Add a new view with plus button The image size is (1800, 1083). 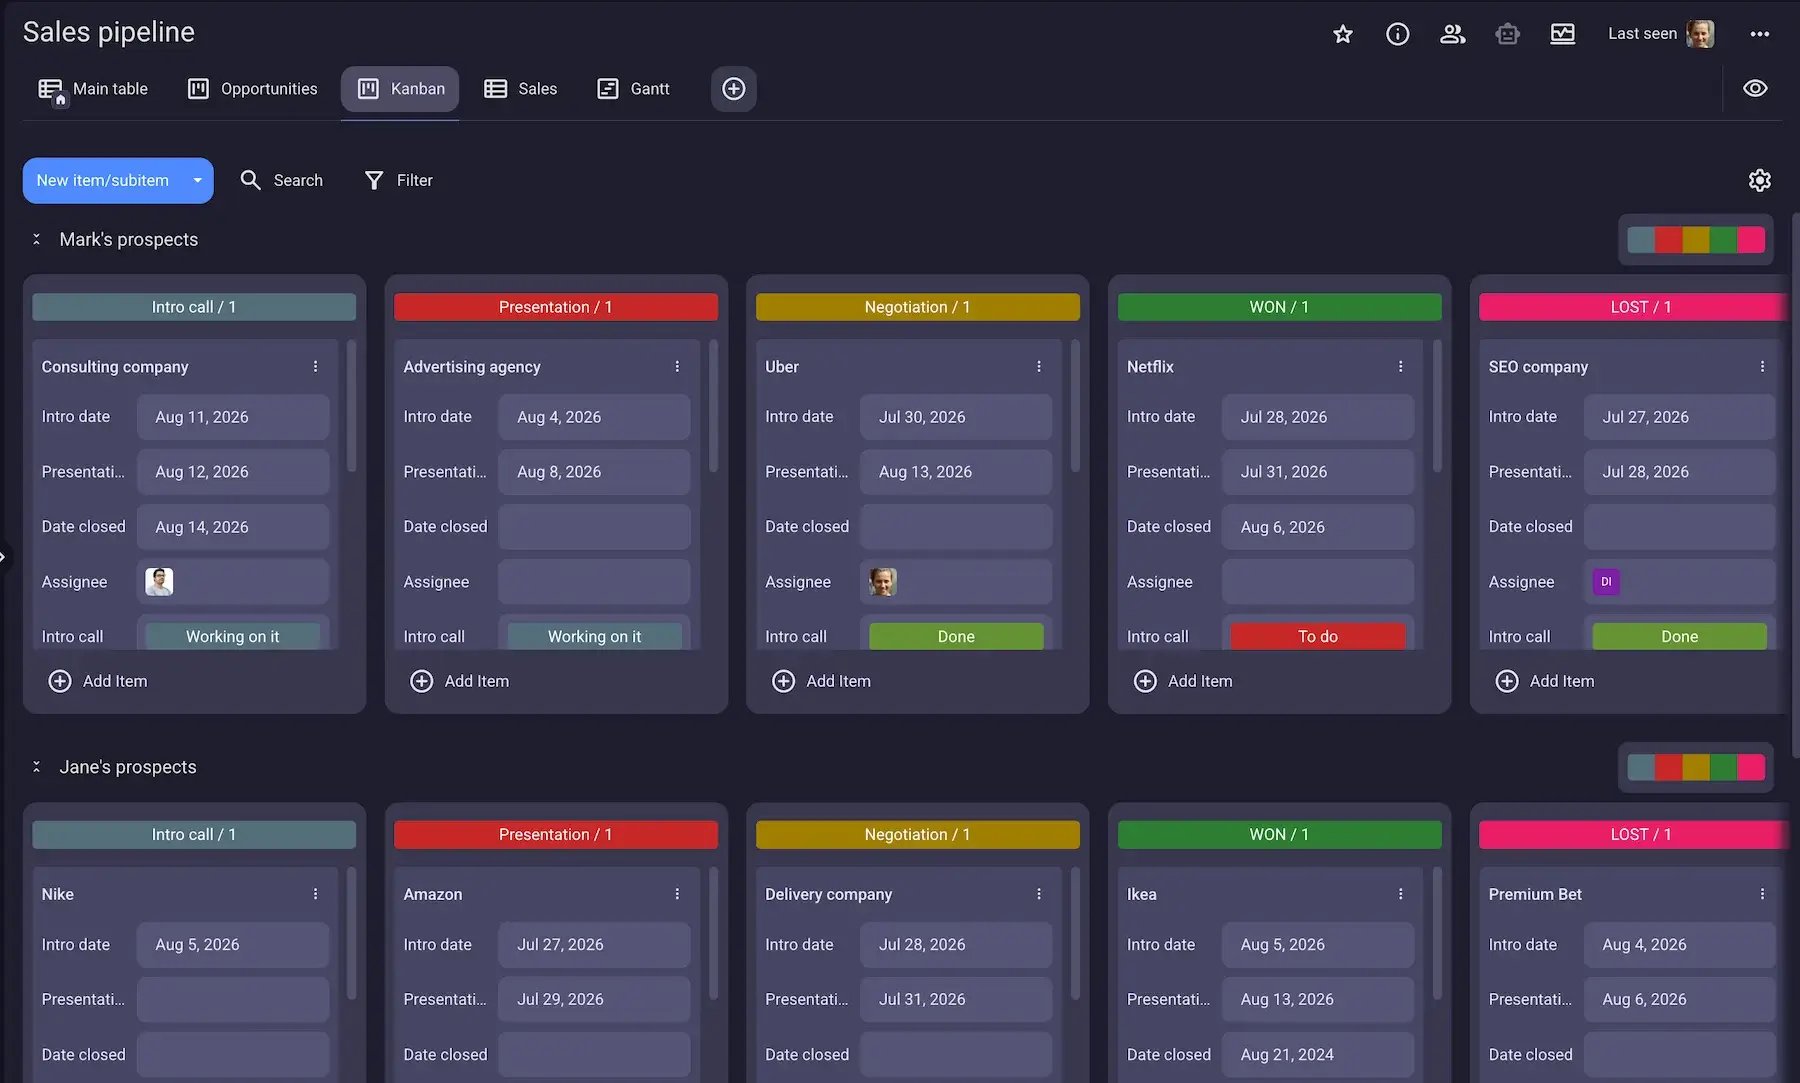point(734,89)
